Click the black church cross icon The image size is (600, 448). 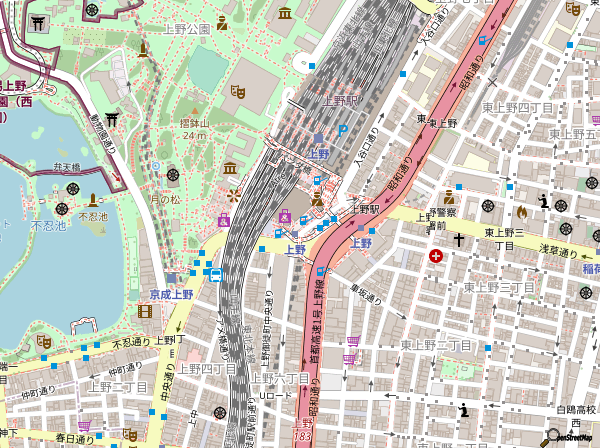460,240
